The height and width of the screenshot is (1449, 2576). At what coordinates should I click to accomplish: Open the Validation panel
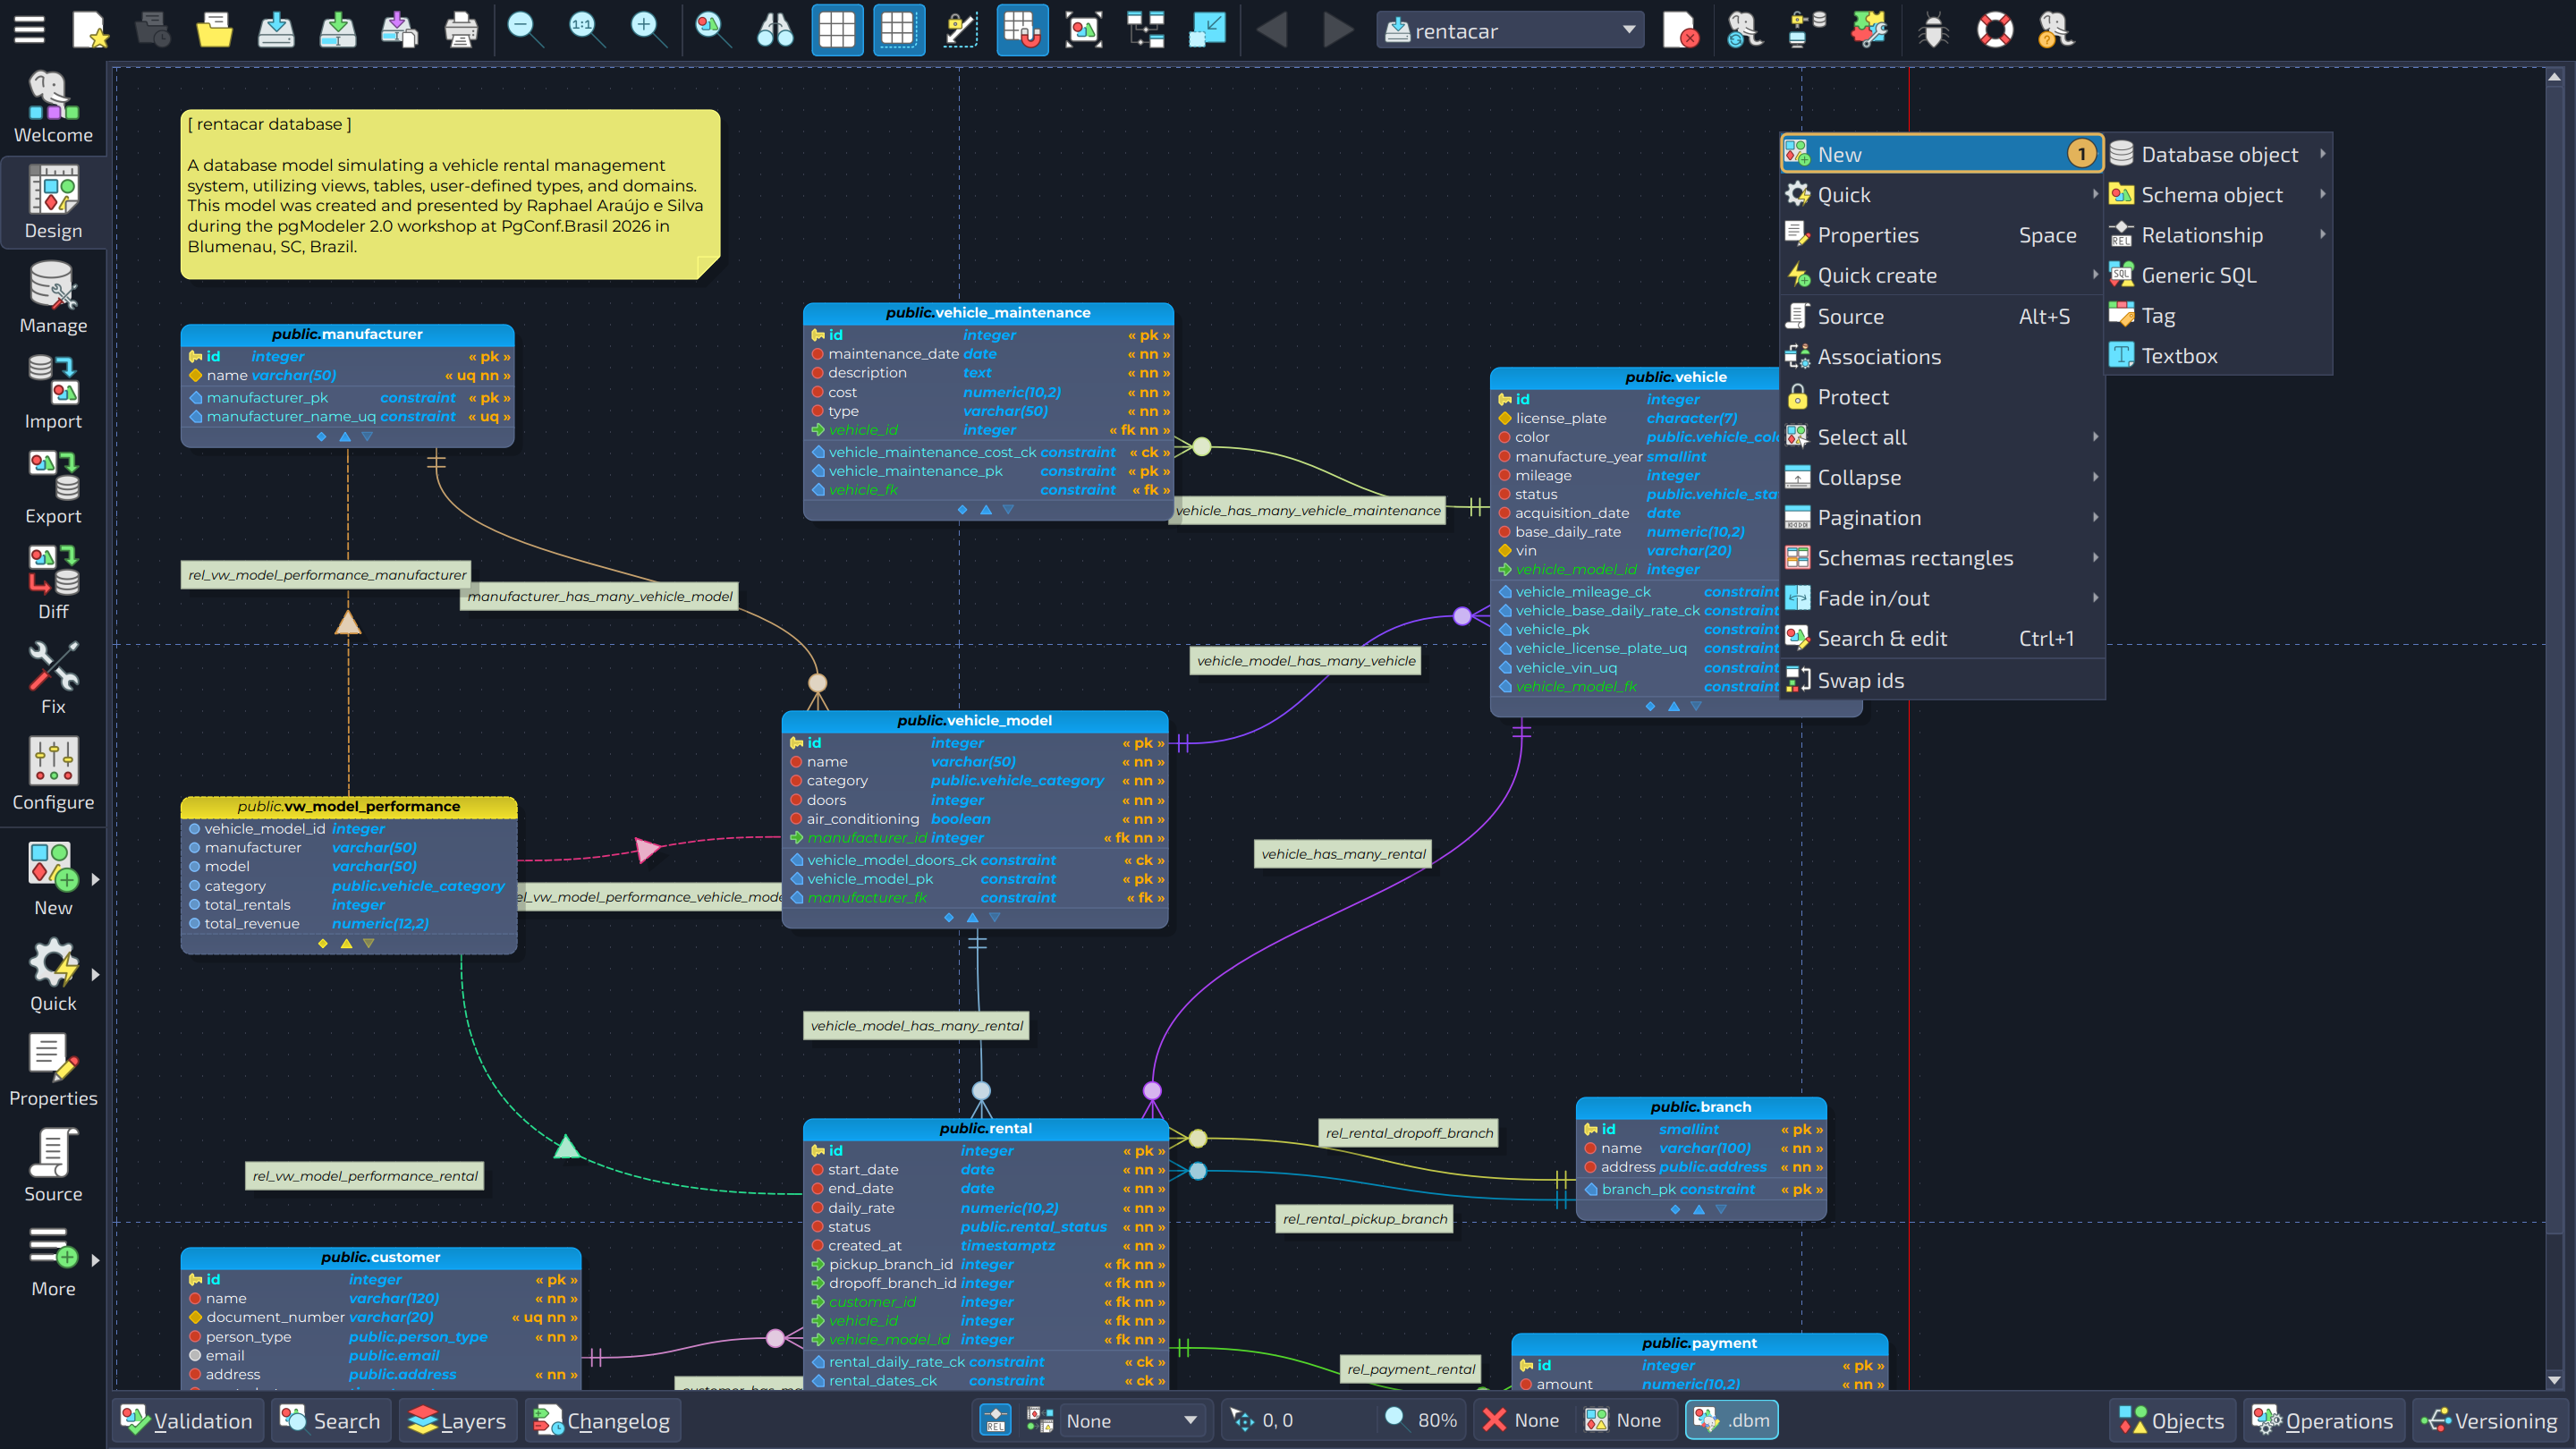click(188, 1421)
